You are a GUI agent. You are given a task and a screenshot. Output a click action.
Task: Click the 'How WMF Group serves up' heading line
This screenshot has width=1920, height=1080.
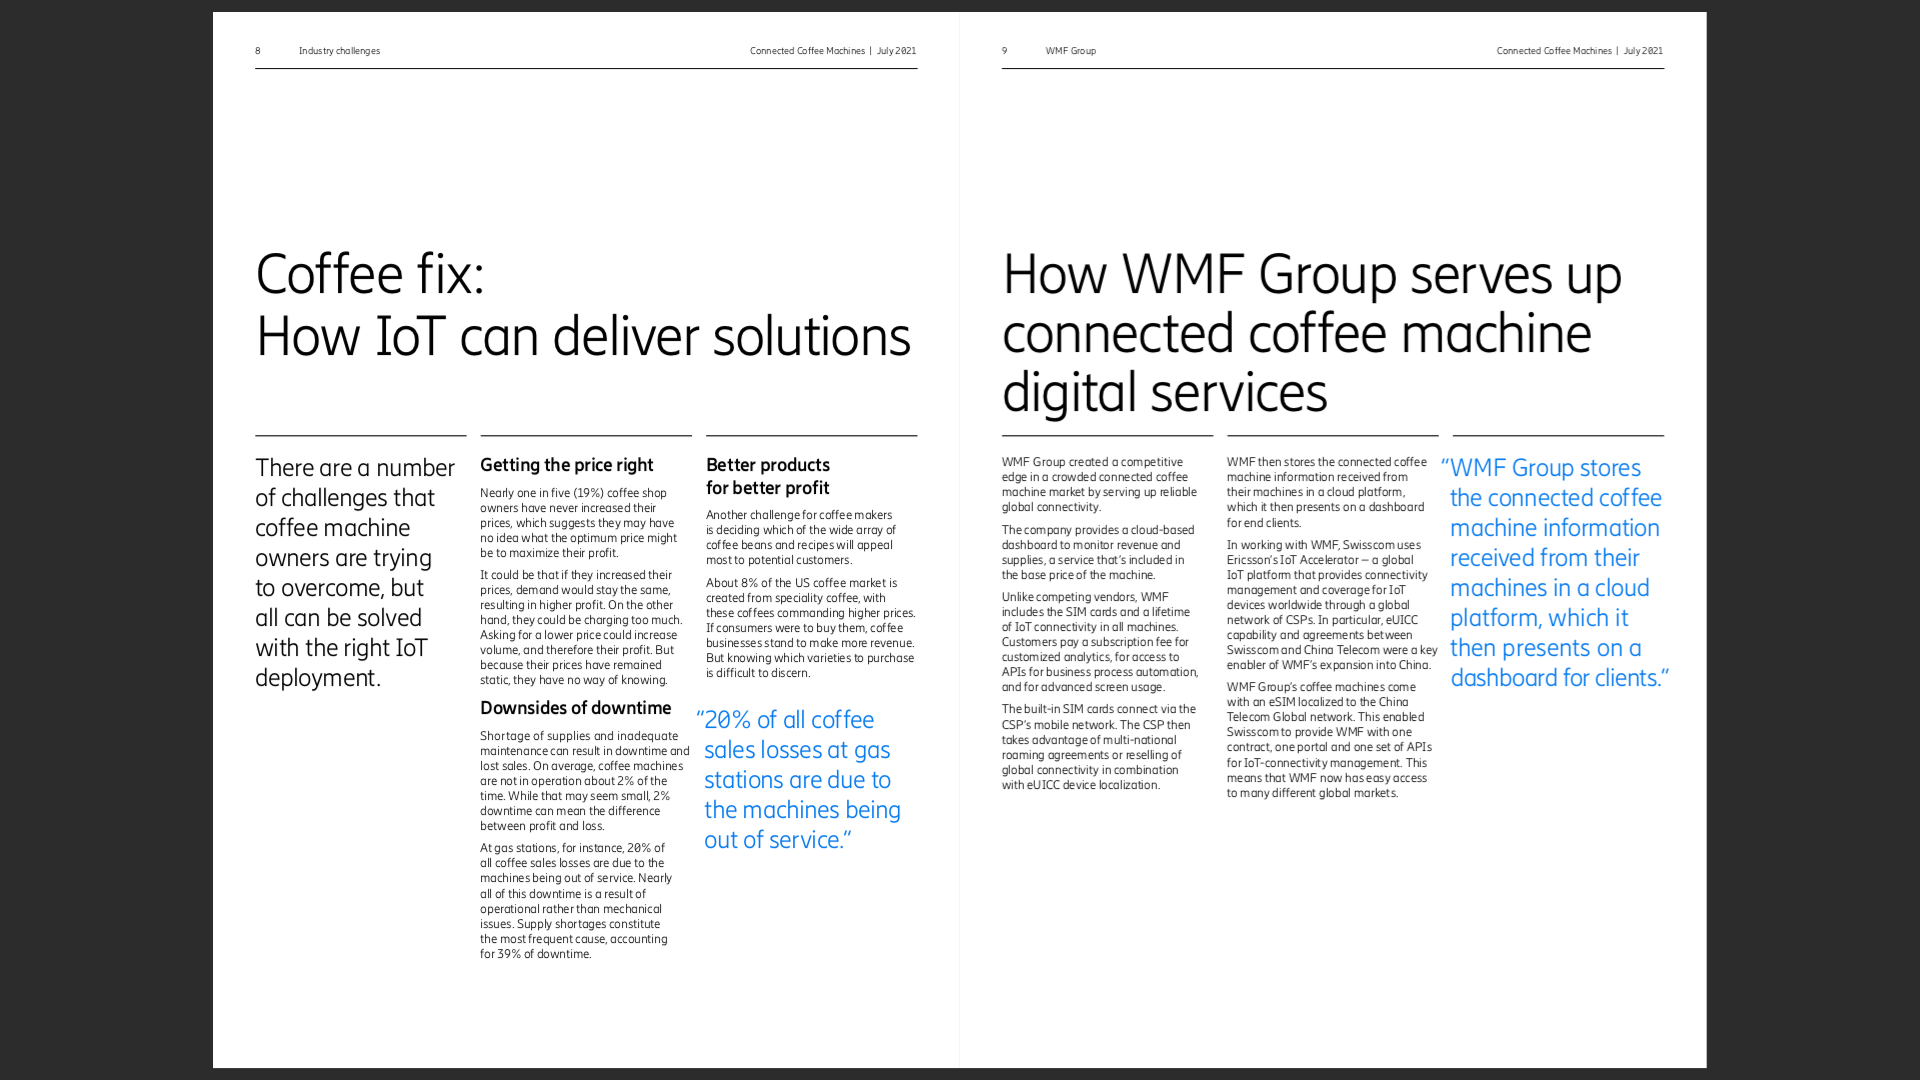pos(1312,275)
